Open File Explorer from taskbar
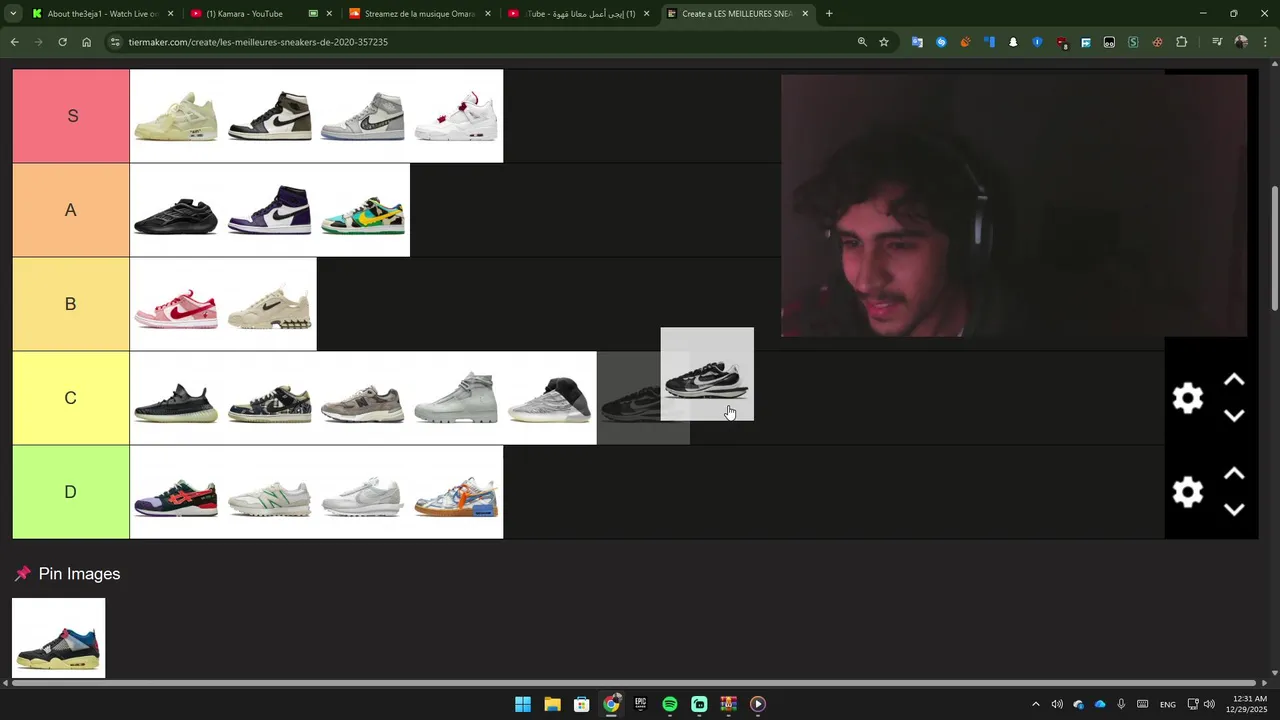Screen dimensions: 1280x720 pos(552,704)
